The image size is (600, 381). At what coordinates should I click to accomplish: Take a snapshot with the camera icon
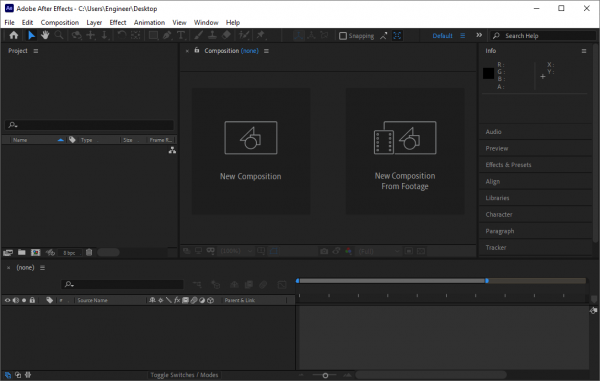coord(324,251)
